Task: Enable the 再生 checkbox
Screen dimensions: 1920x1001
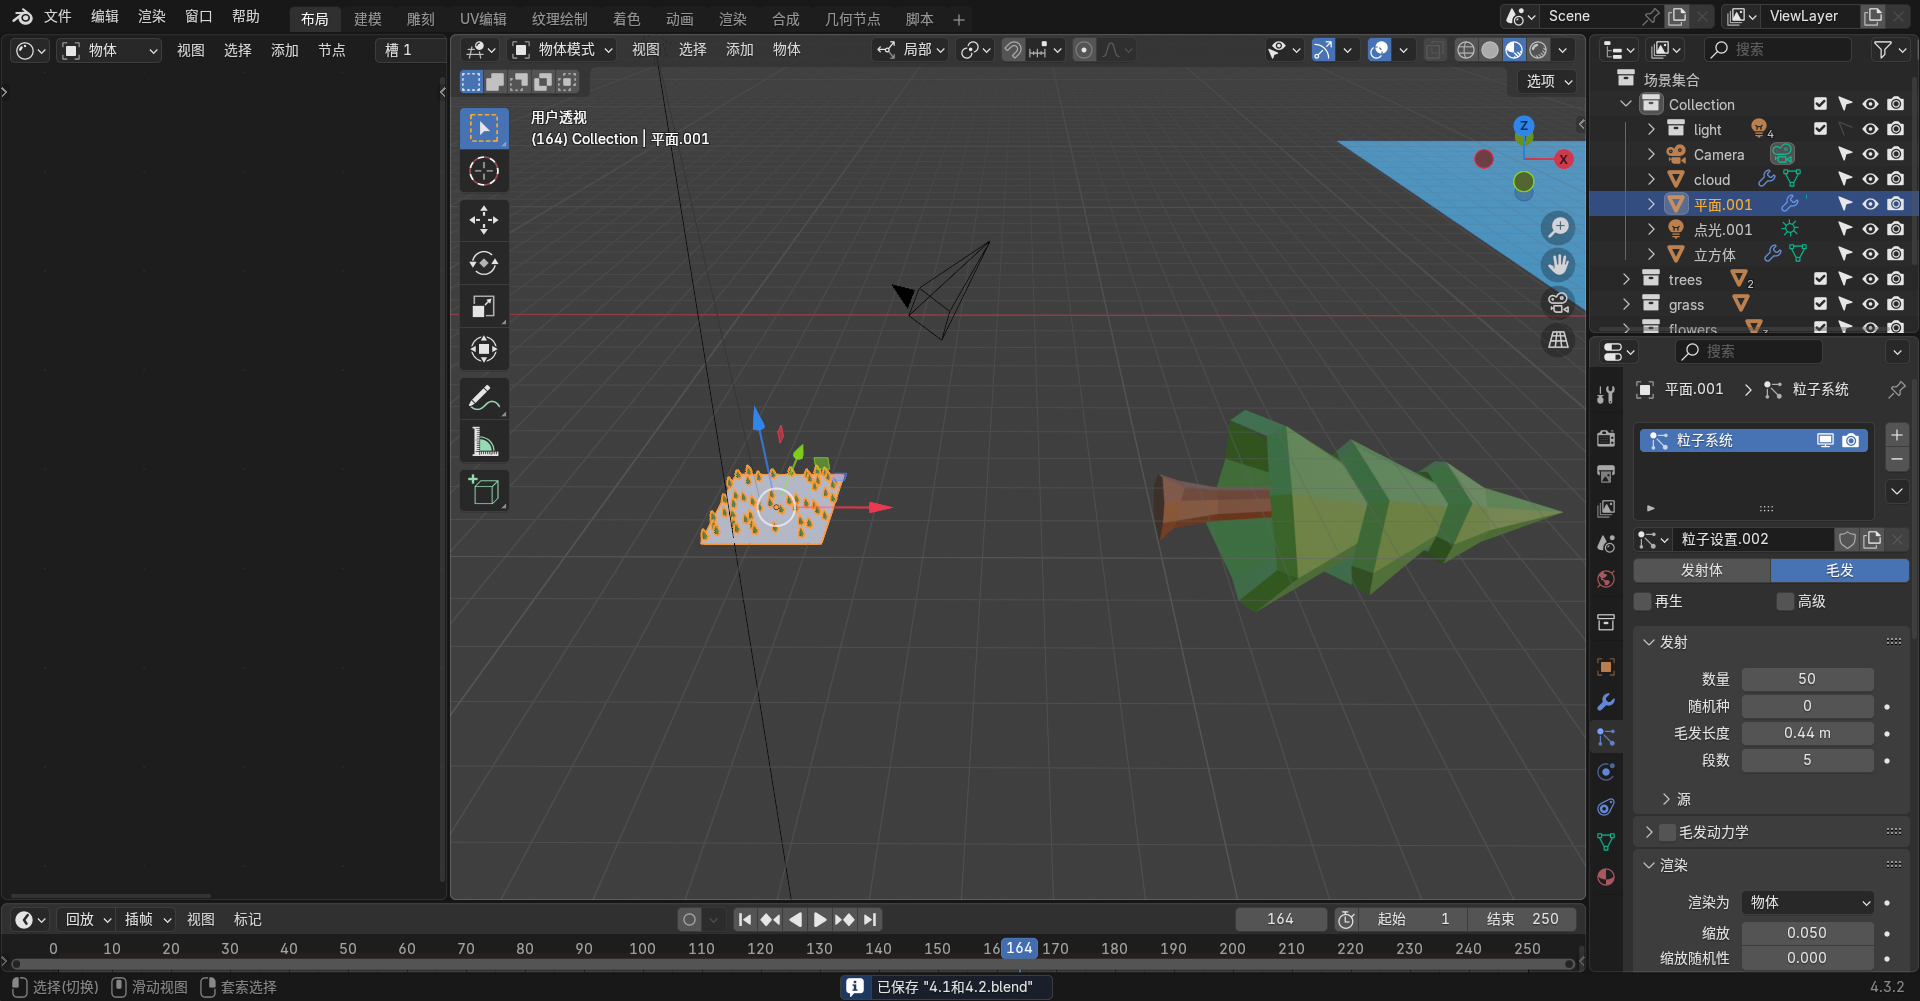Action: pos(1643,601)
